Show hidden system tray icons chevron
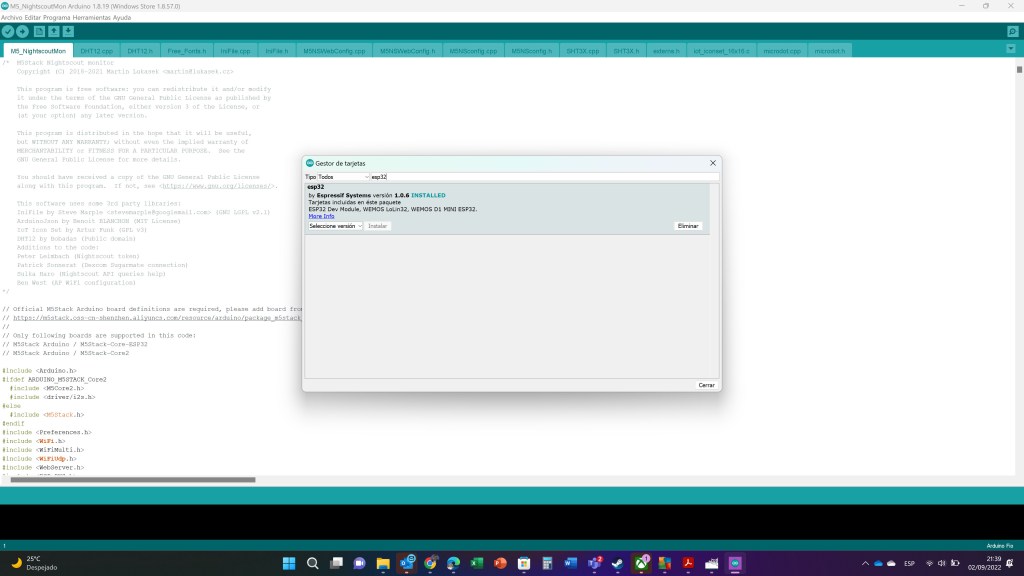 (866, 564)
